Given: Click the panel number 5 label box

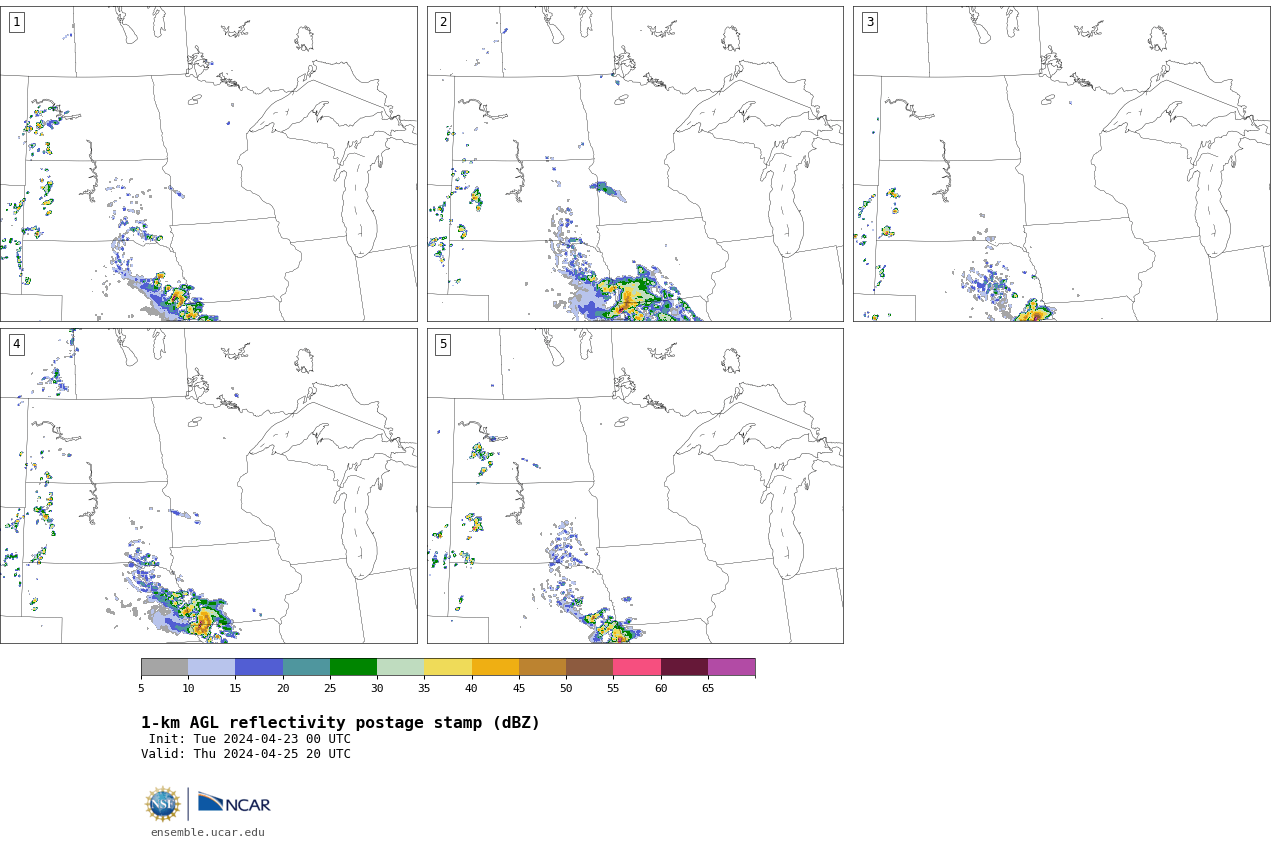Looking at the screenshot, I should 443,344.
